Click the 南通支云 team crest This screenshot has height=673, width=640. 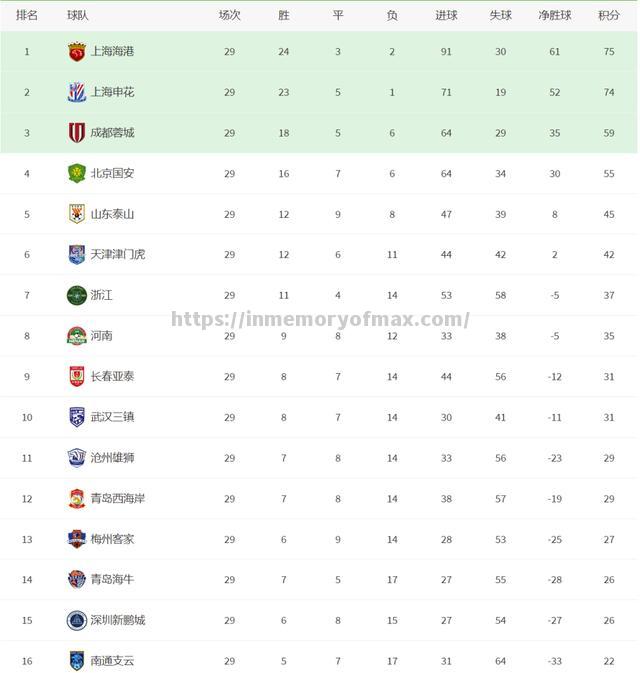pos(77,661)
